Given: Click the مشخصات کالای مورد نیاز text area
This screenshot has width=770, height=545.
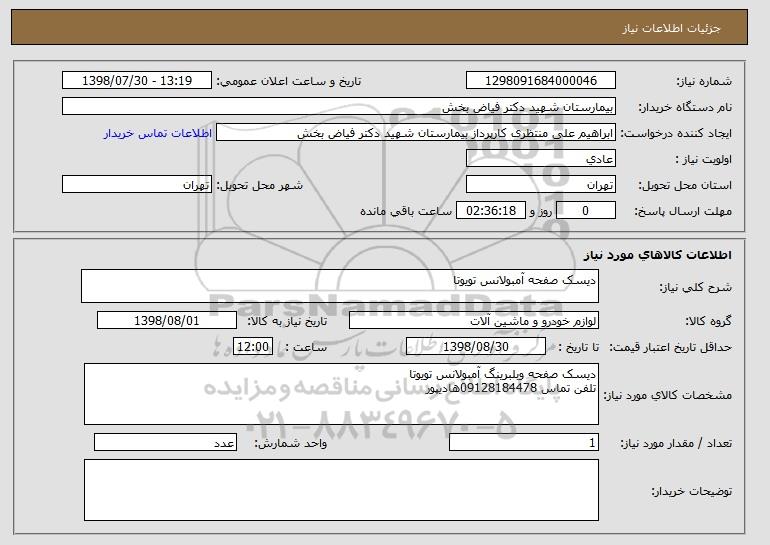Looking at the screenshot, I should [341, 394].
